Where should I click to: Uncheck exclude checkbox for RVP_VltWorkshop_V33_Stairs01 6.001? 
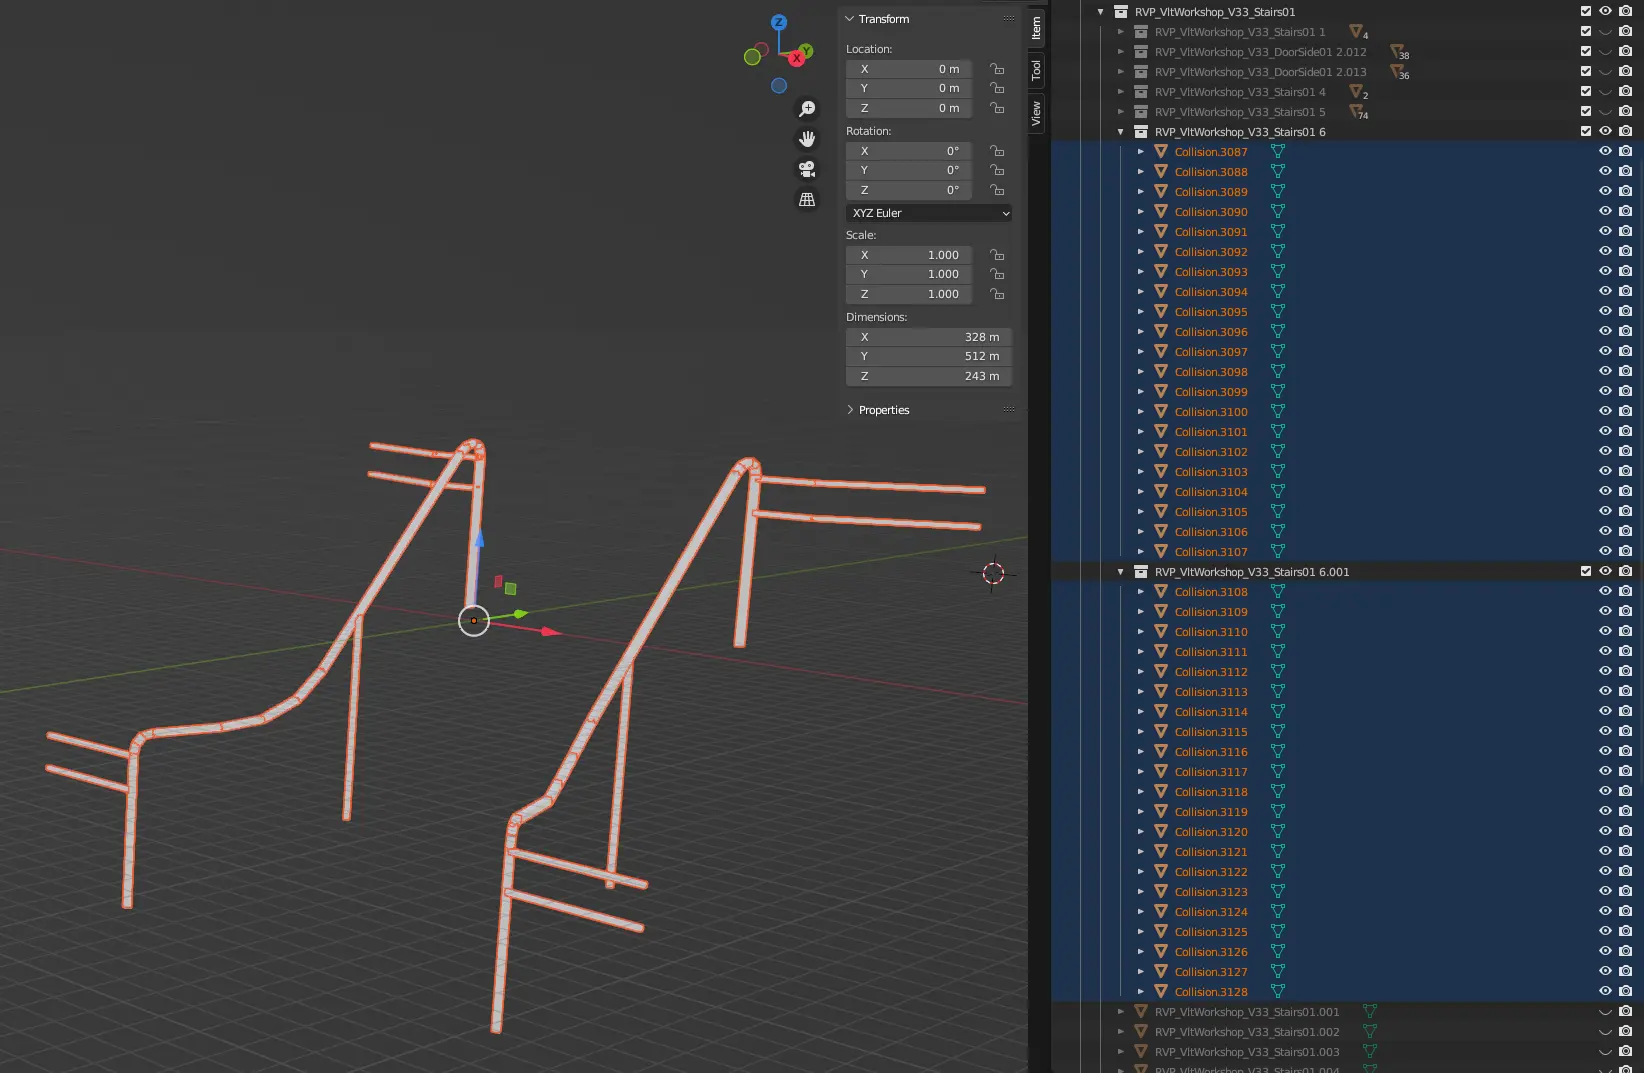[x=1585, y=571]
